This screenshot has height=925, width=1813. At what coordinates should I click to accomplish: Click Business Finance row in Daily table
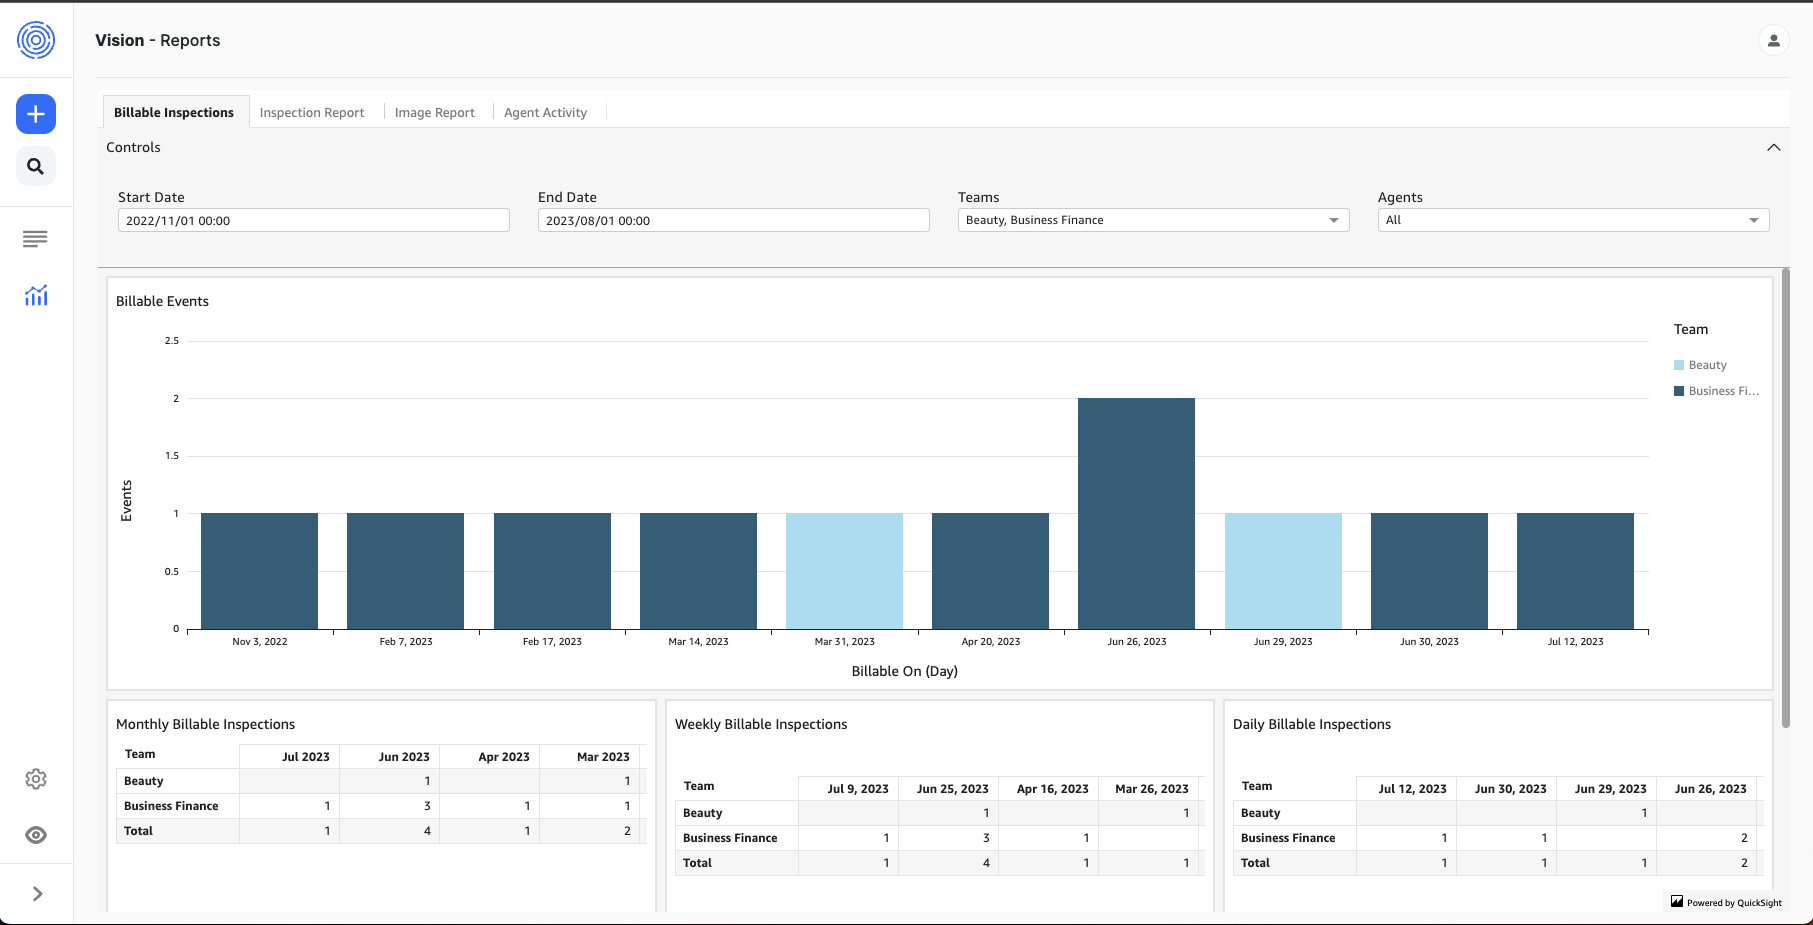[x=1497, y=838]
